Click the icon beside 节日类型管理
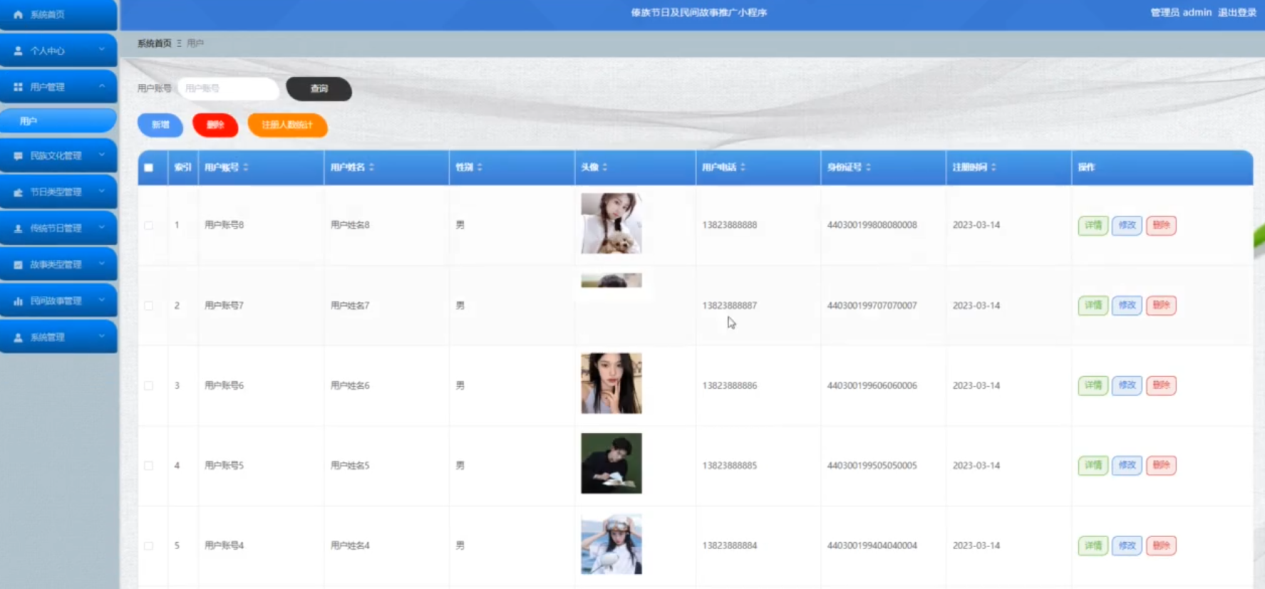The width and height of the screenshot is (1265, 589). pos(18,192)
